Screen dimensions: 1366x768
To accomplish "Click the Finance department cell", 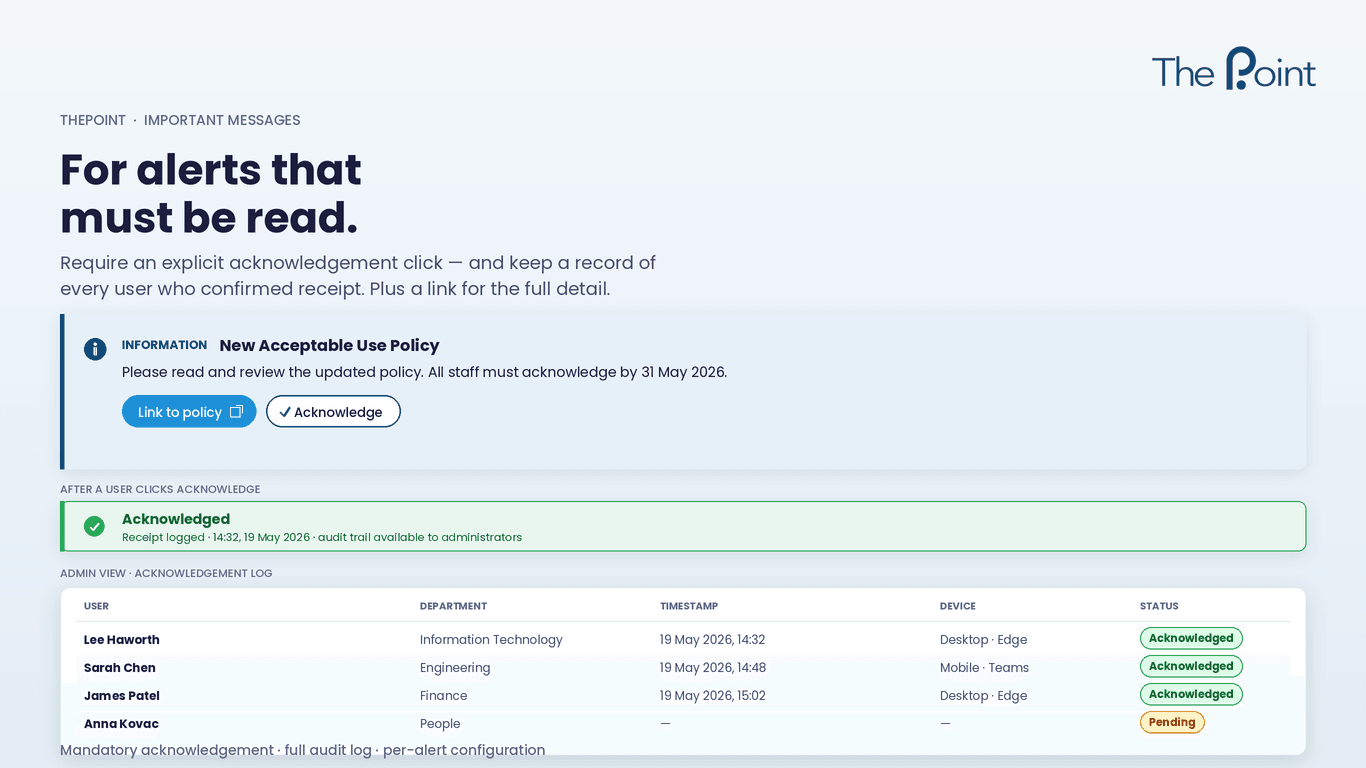I will pyautogui.click(x=444, y=696).
